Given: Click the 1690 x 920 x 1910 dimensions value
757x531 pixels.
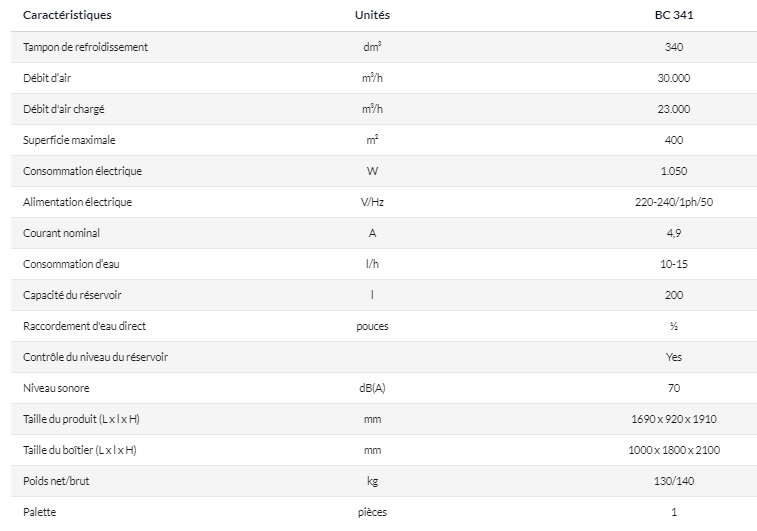Looking at the screenshot, I should tap(673, 419).
